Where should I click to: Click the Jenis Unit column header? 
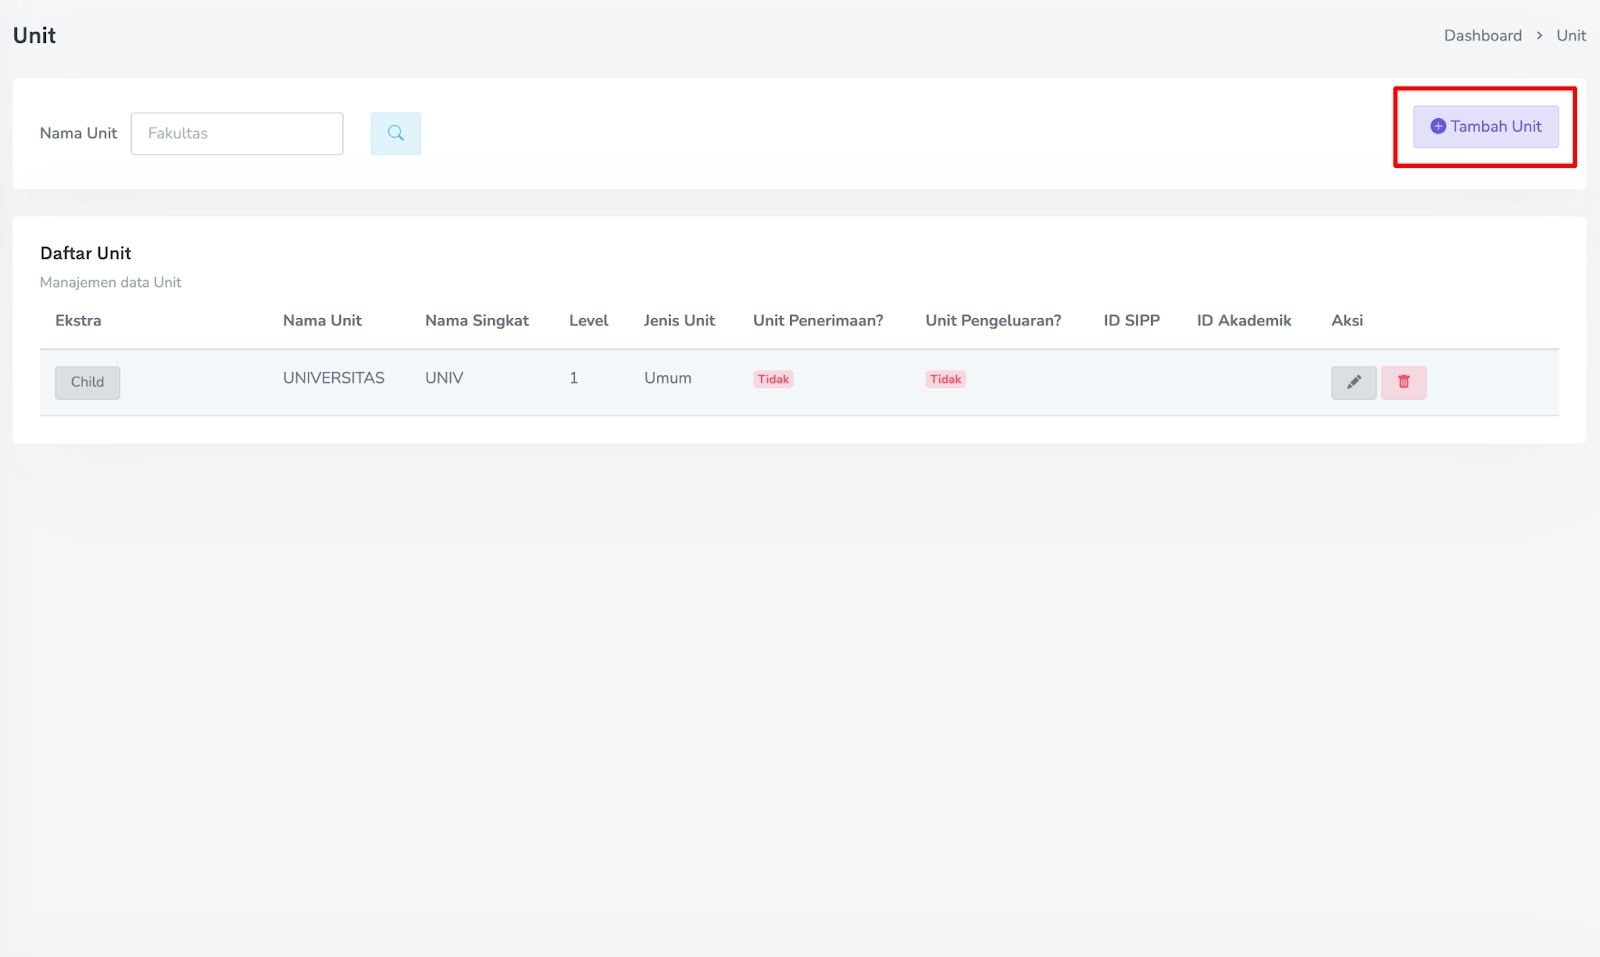679,321
